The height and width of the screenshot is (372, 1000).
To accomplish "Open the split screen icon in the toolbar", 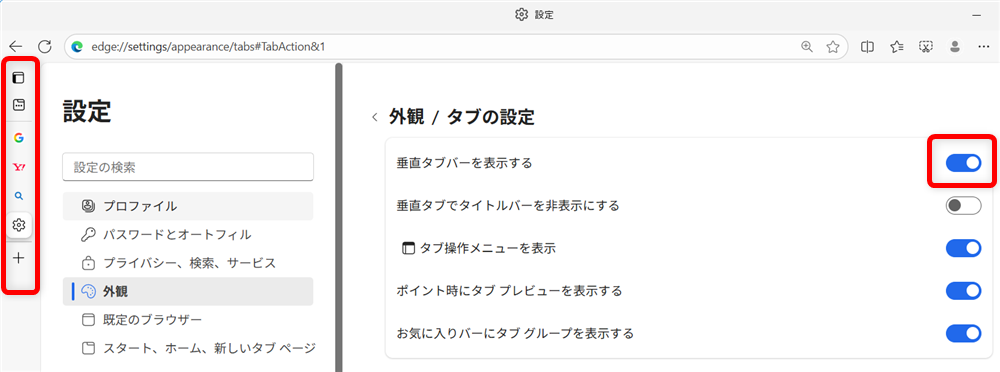I will (867, 47).
